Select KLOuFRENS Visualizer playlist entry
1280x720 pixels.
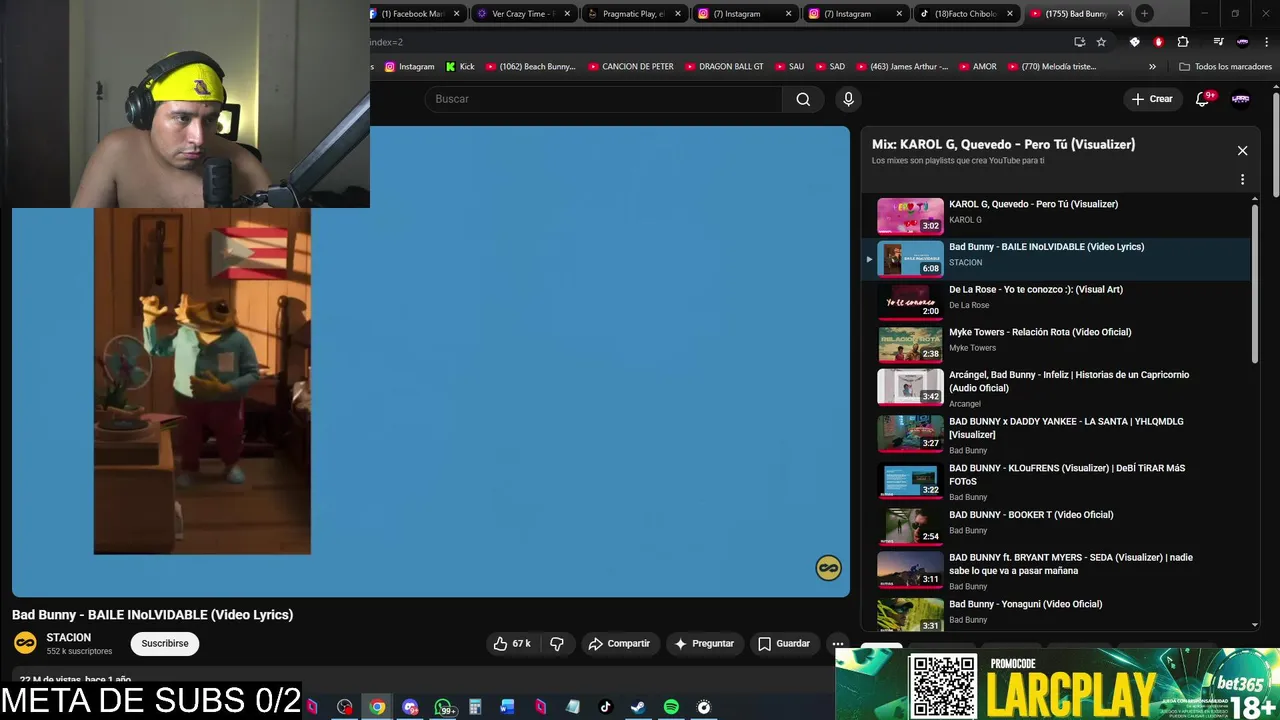(x=1058, y=482)
